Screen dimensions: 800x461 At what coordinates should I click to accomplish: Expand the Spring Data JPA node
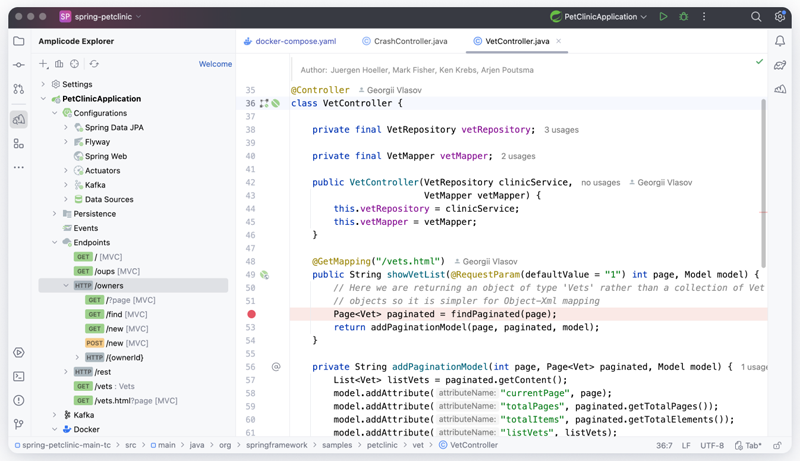point(66,127)
